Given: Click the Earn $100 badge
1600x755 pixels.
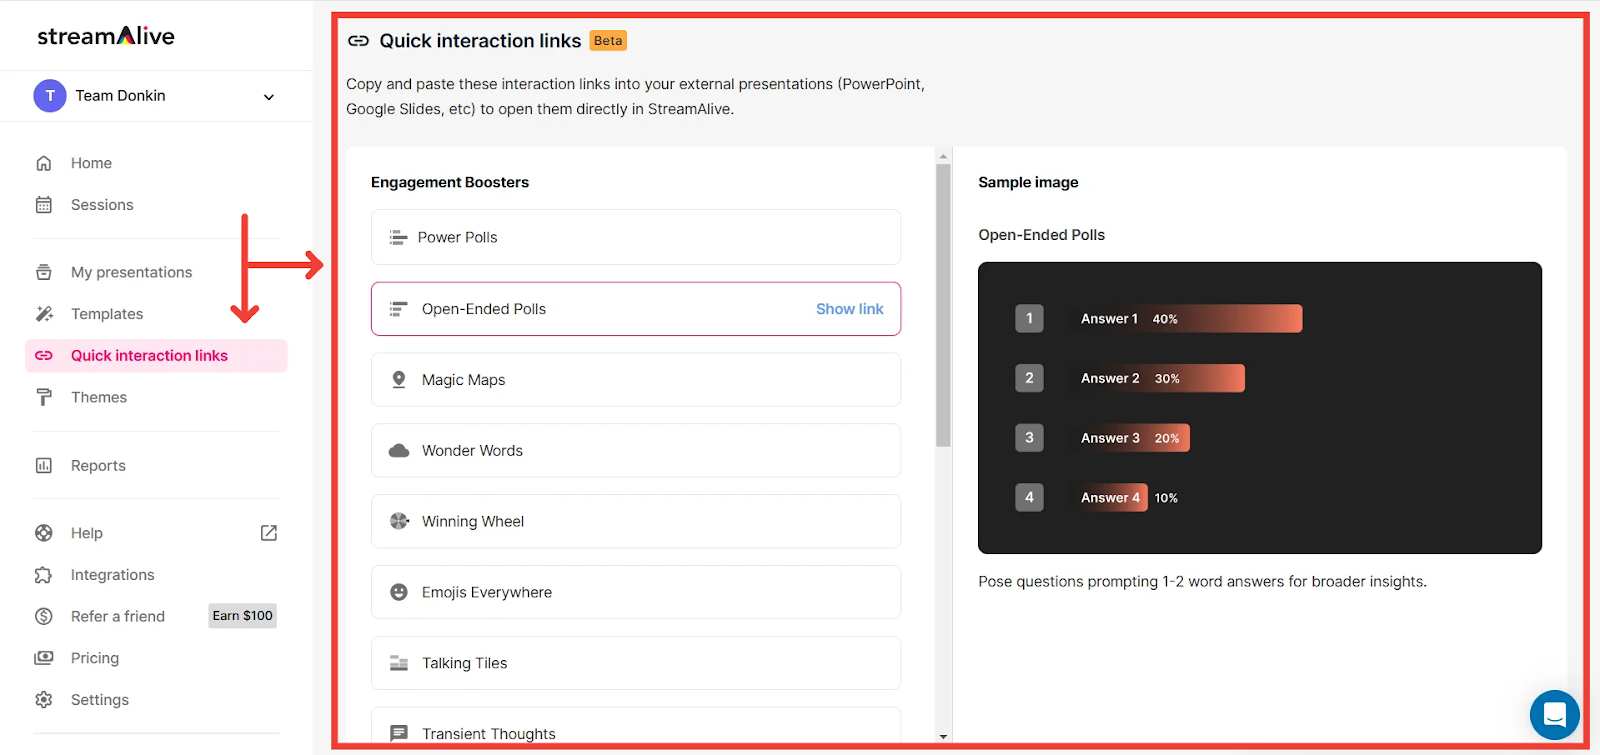Looking at the screenshot, I should pos(242,616).
